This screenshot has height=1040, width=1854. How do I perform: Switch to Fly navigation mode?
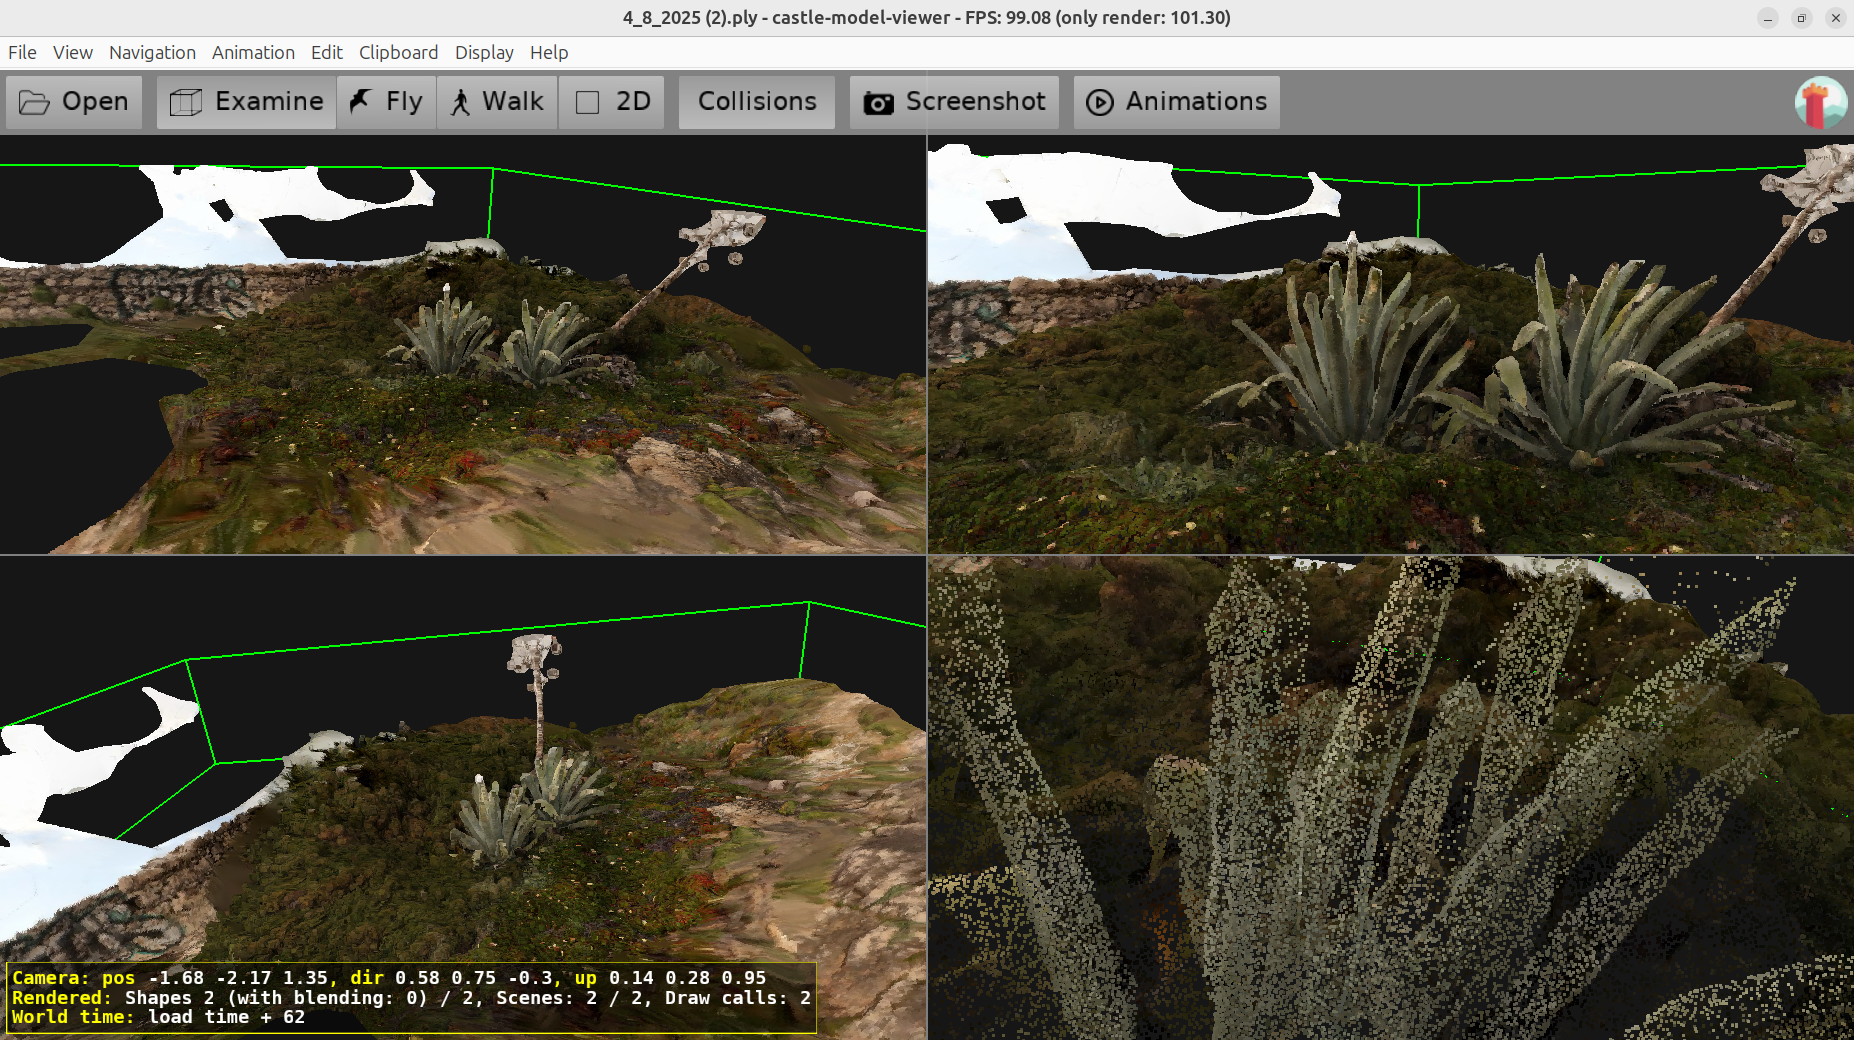pos(386,102)
